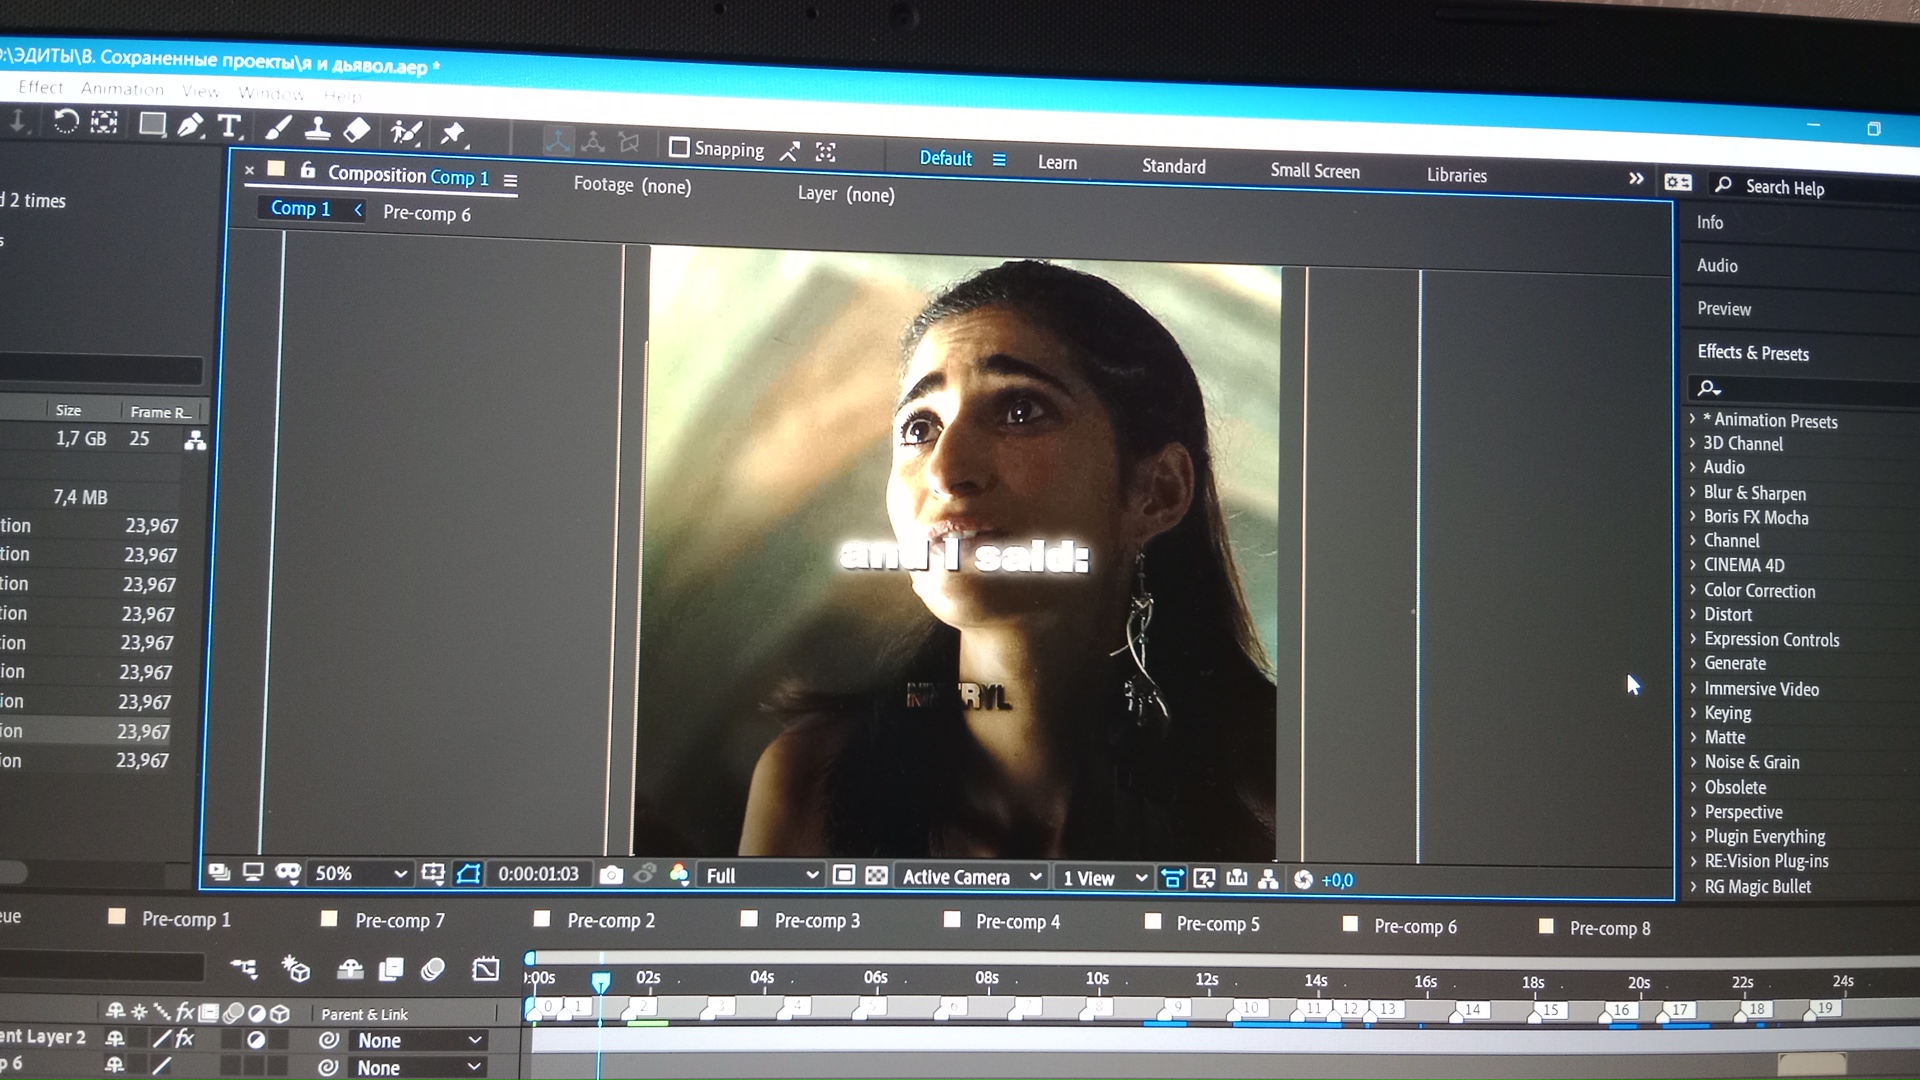The image size is (1920, 1080).
Task: Open the Animation menu
Action: 122,89
